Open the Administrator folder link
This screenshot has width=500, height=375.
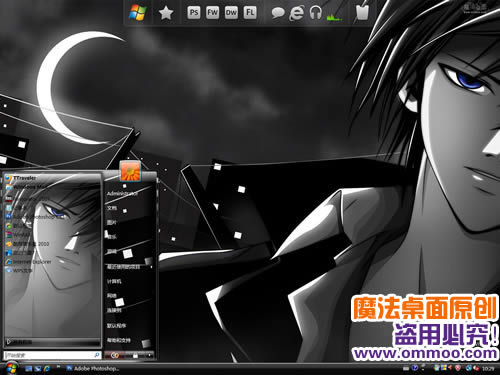[x=122, y=193]
